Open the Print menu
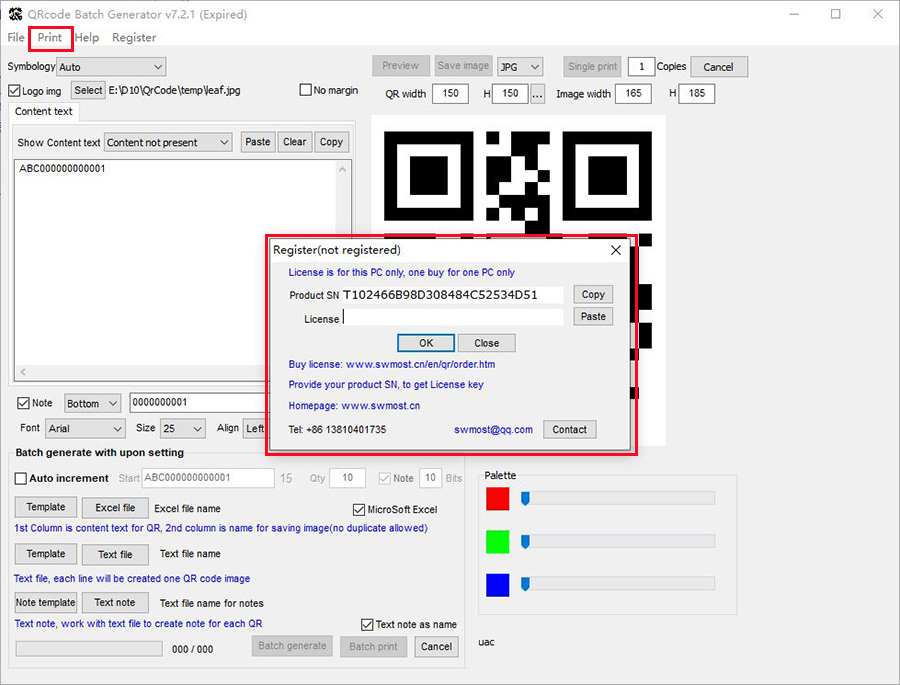This screenshot has width=900, height=685. [50, 37]
